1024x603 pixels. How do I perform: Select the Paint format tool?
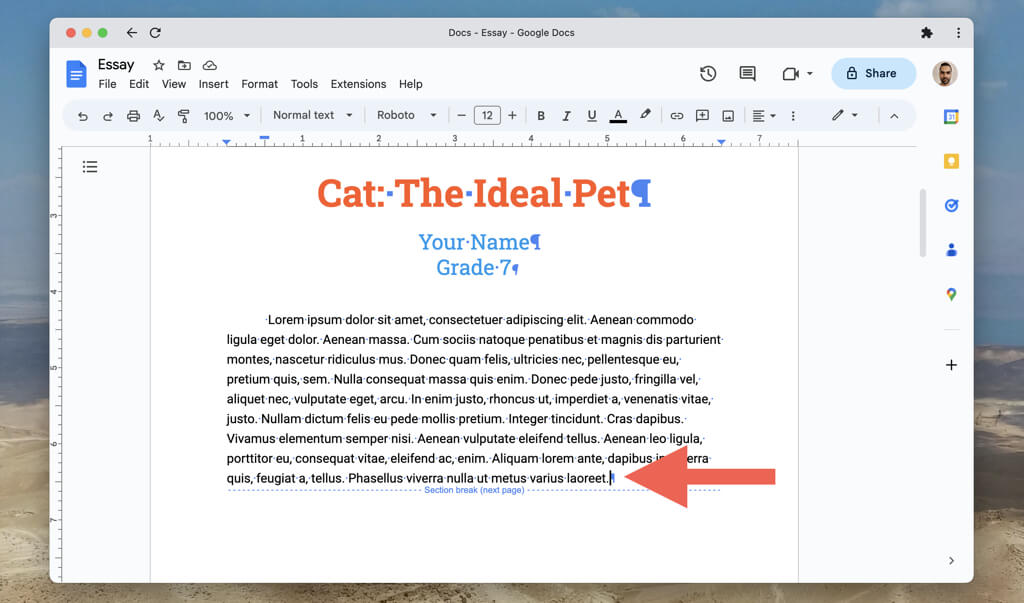point(183,116)
